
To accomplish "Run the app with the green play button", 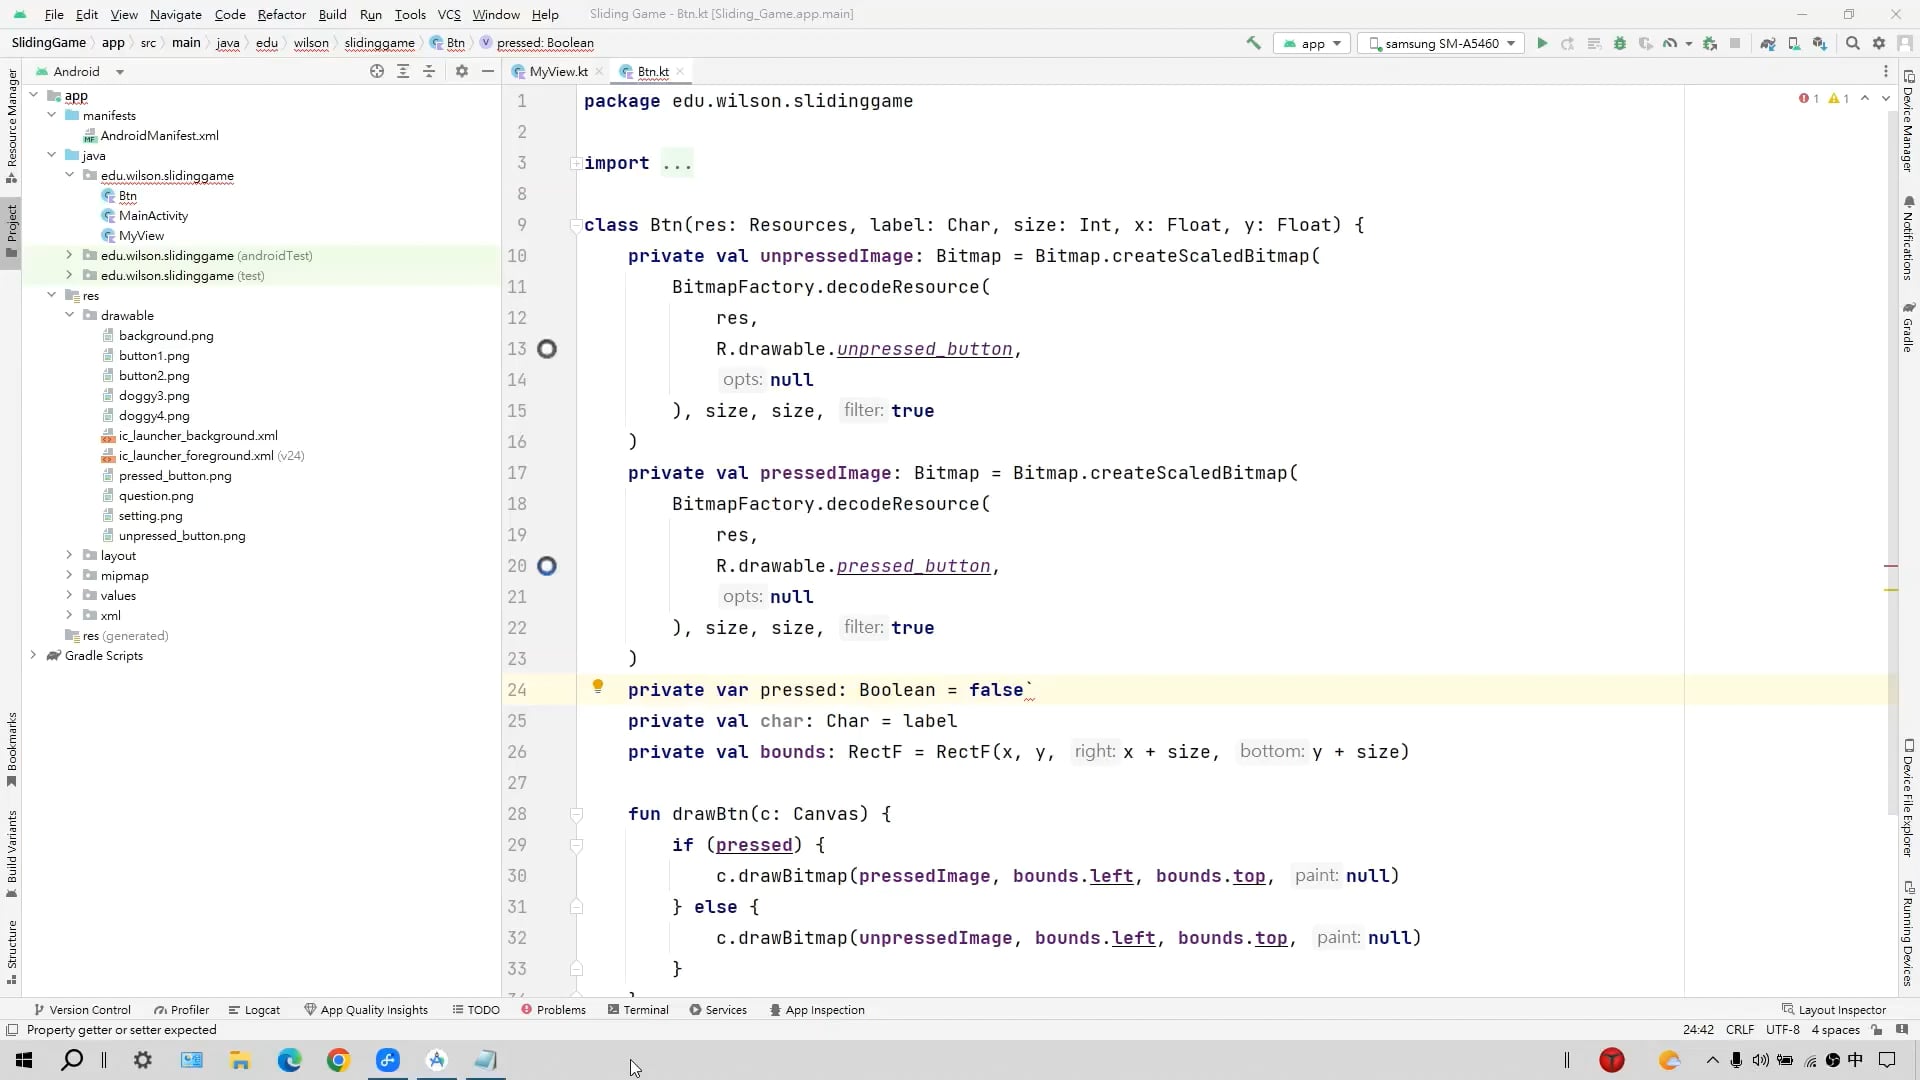I will tap(1542, 43).
